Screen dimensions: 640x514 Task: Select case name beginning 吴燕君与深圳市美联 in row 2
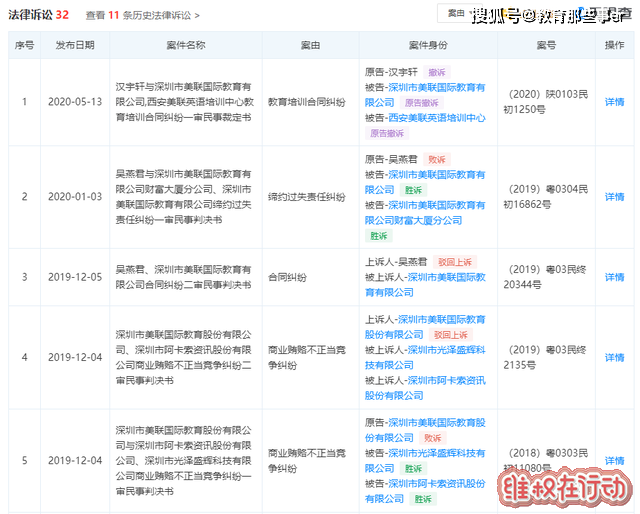(x=183, y=197)
